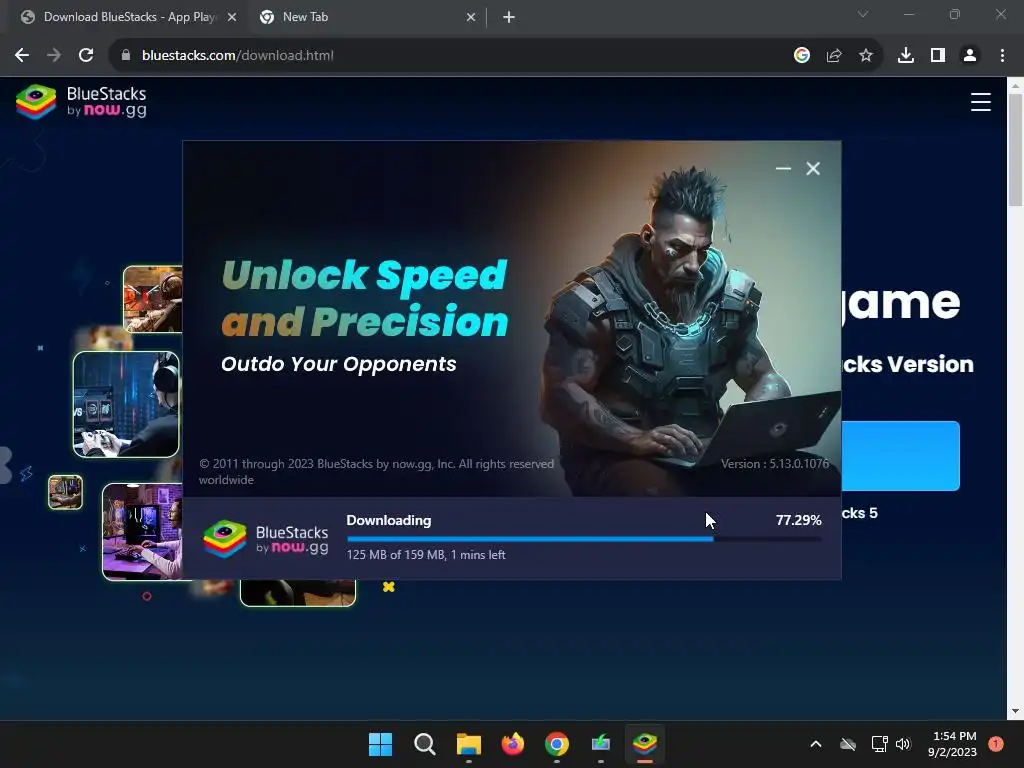Select the Download BlueStacks tab

tap(127, 17)
